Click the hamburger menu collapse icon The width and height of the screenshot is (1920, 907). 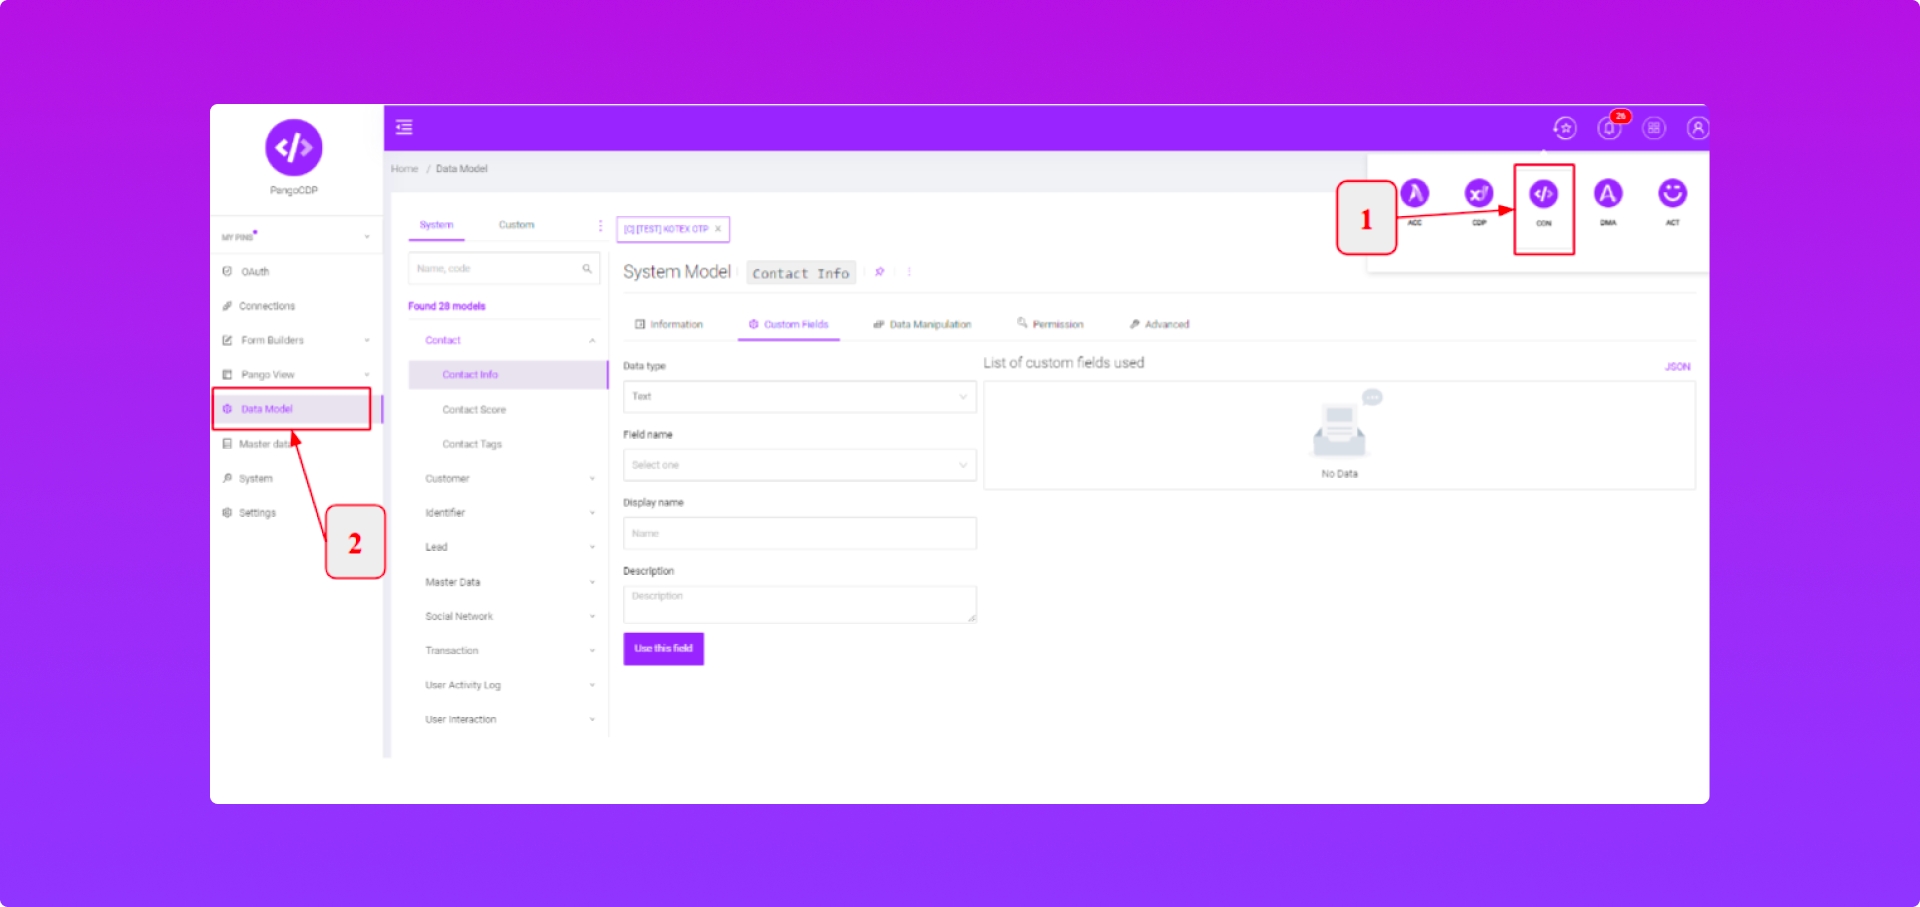click(404, 127)
